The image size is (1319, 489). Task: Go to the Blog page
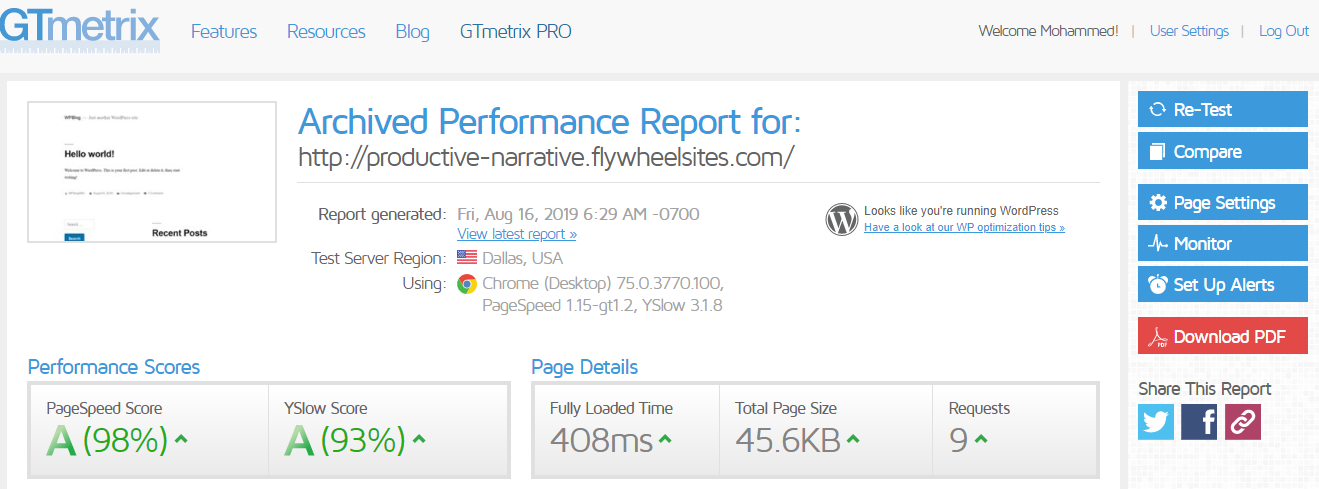(x=412, y=31)
